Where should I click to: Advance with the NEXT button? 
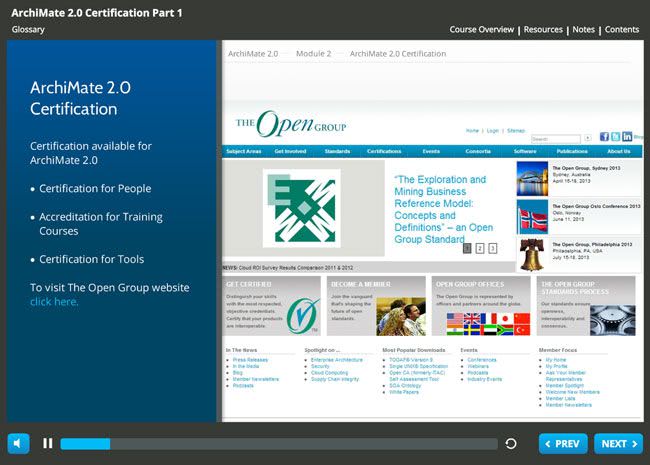click(x=618, y=444)
